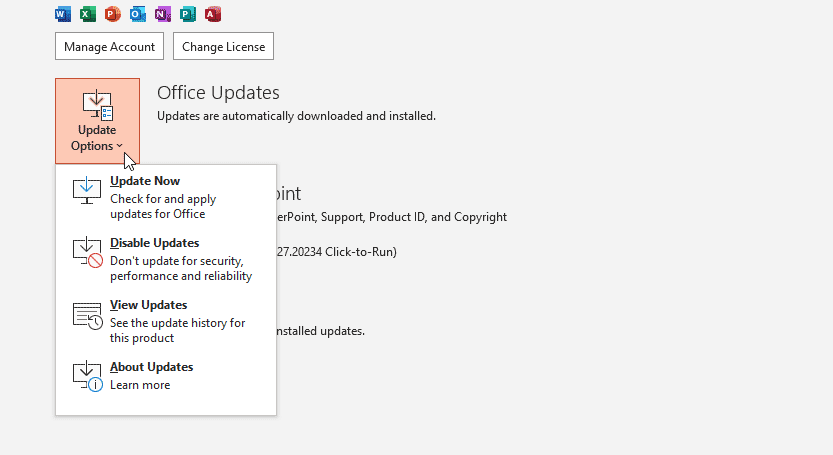Viewport: 833px width, 455px height.
Task: Select the About Updates menu title
Action: 151,367
